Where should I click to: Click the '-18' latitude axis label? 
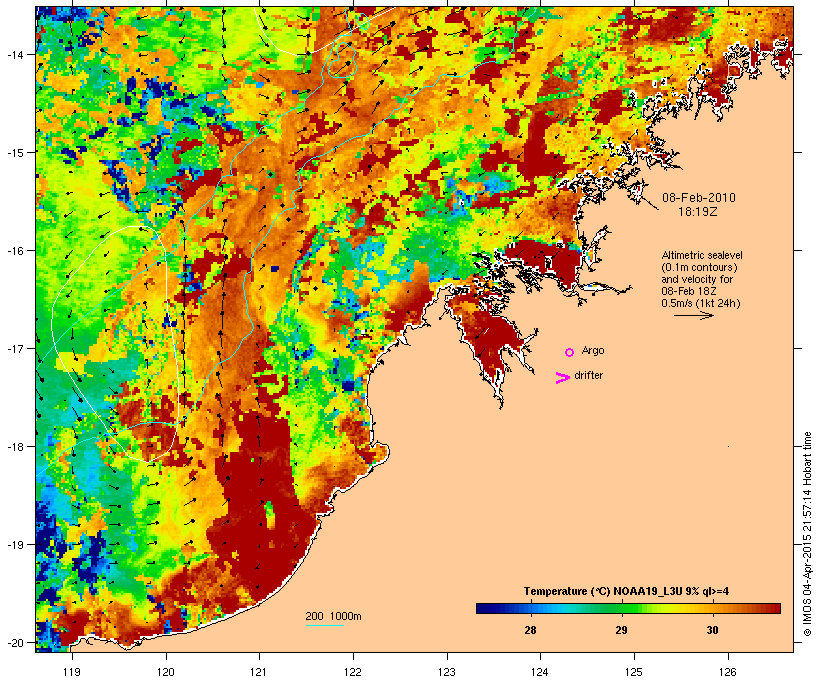[14, 446]
